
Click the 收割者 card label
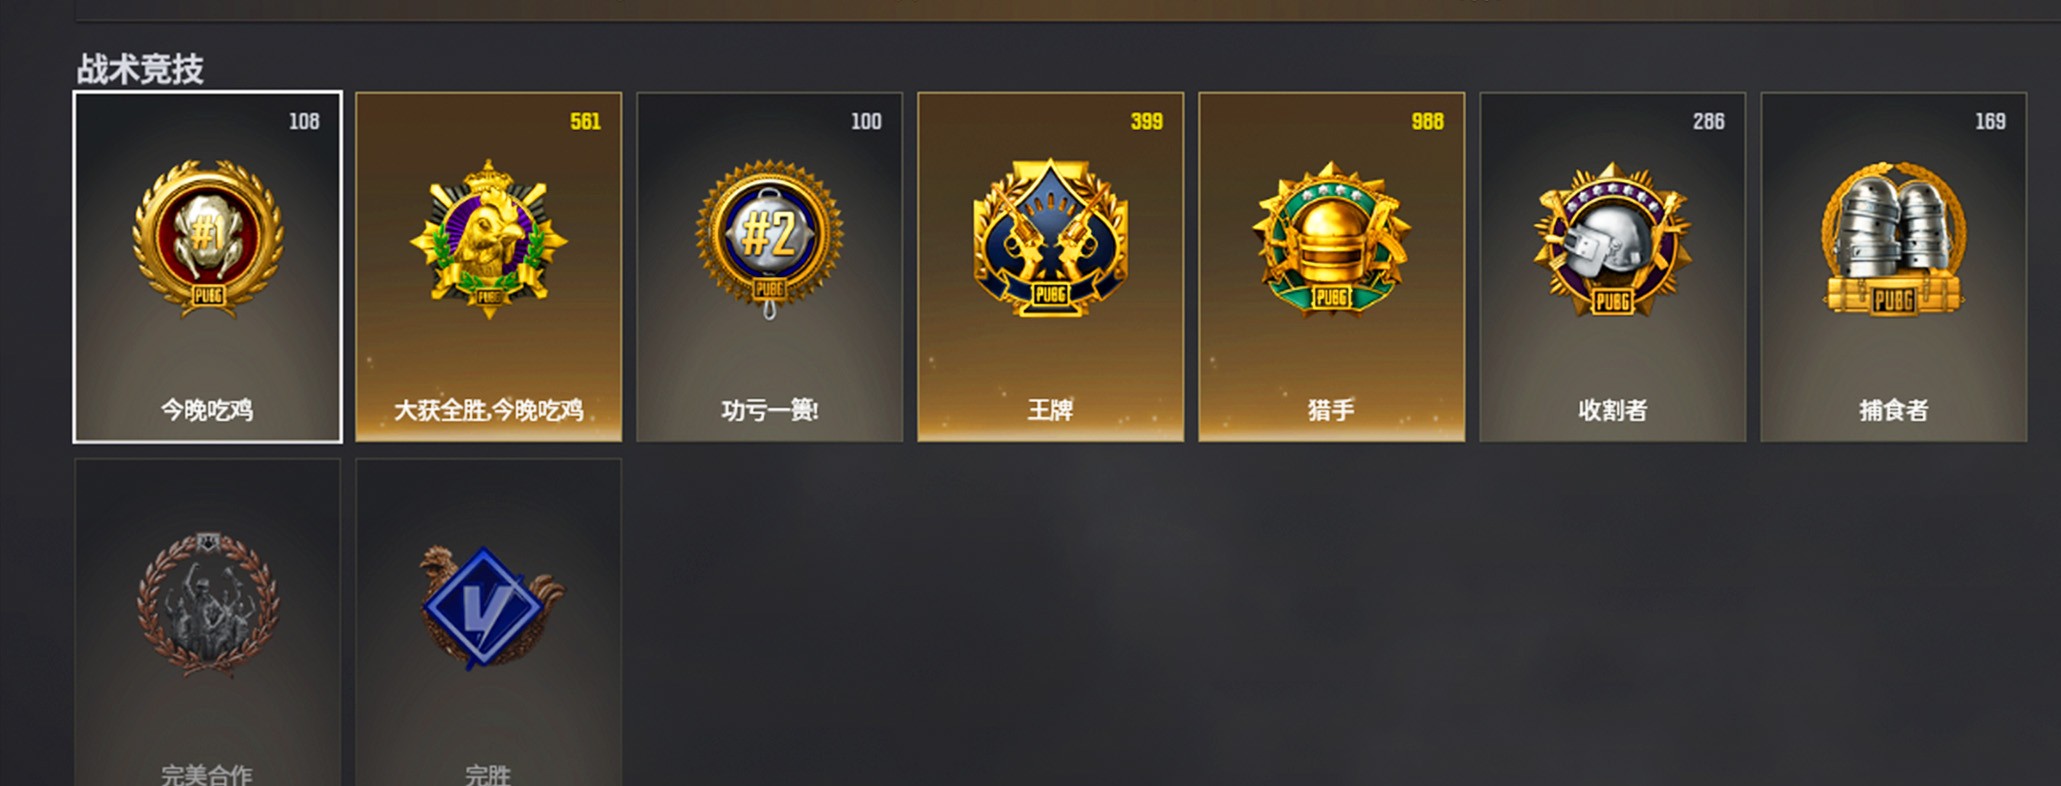(1612, 410)
